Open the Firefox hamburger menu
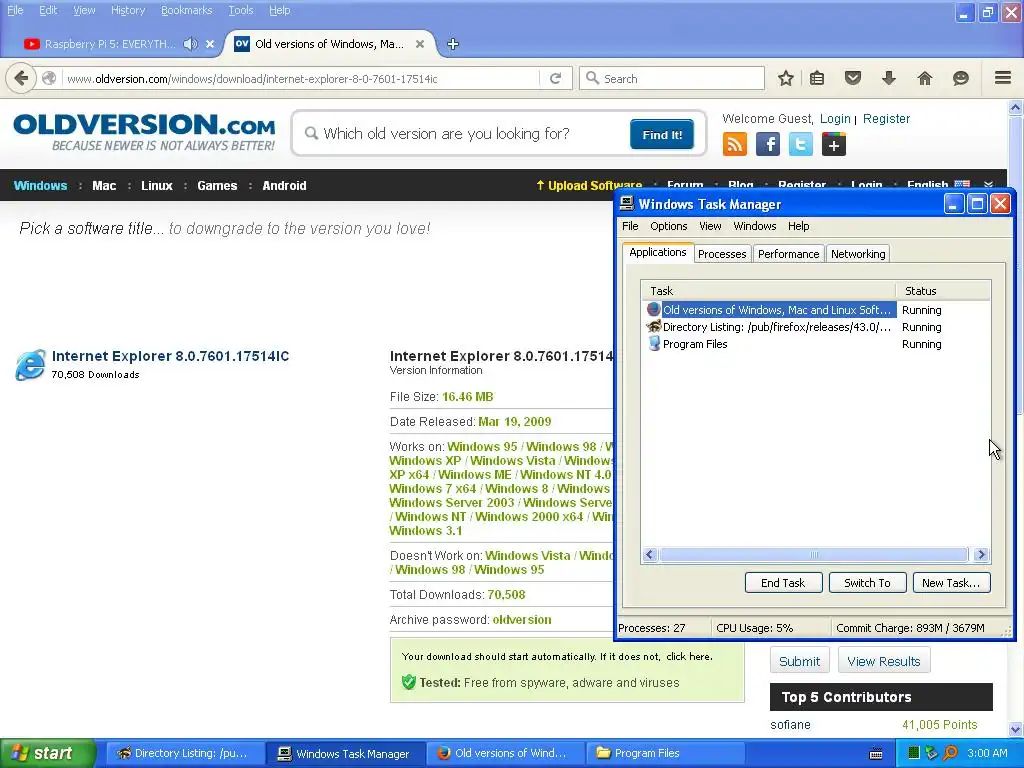The width and height of the screenshot is (1024, 768). [1003, 78]
